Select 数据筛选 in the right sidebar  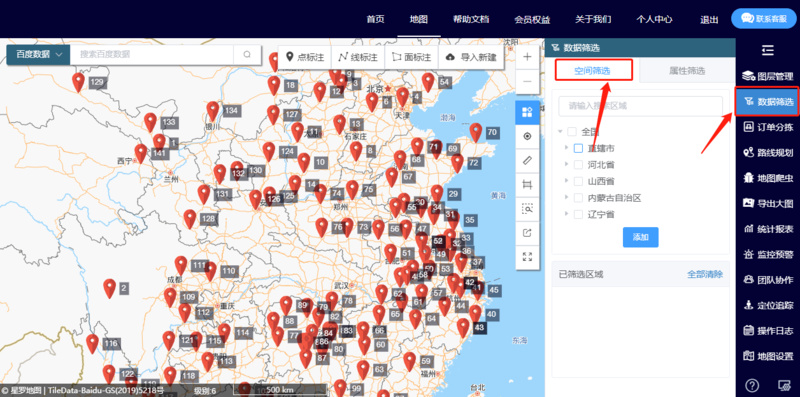tap(767, 102)
